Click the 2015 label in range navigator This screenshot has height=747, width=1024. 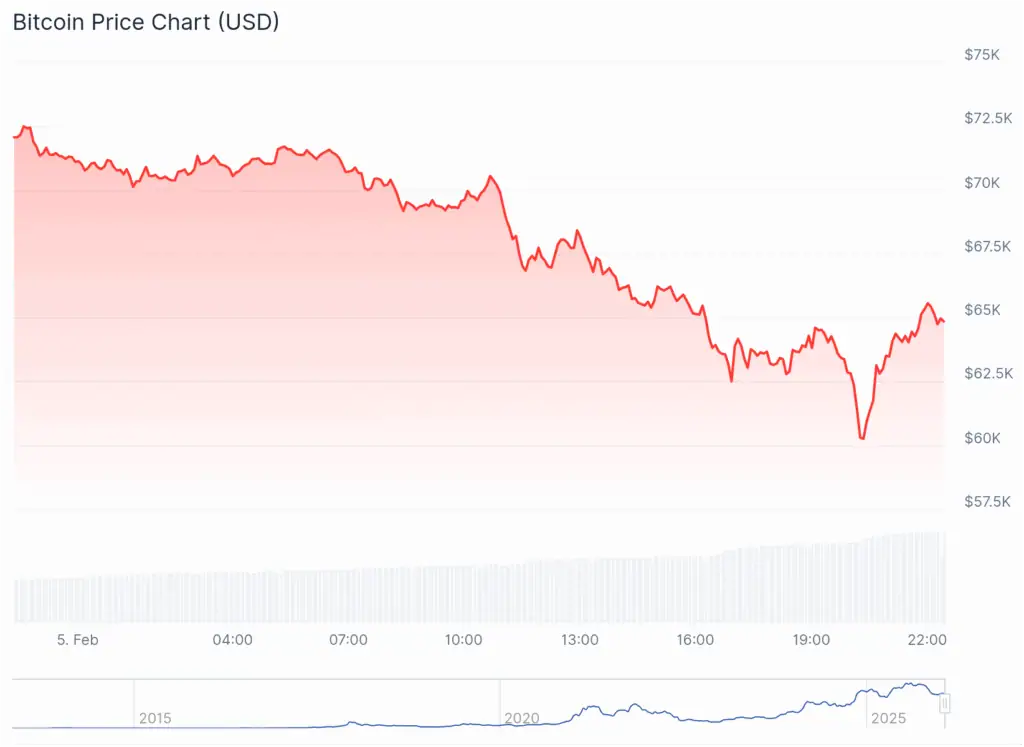pyautogui.click(x=155, y=718)
